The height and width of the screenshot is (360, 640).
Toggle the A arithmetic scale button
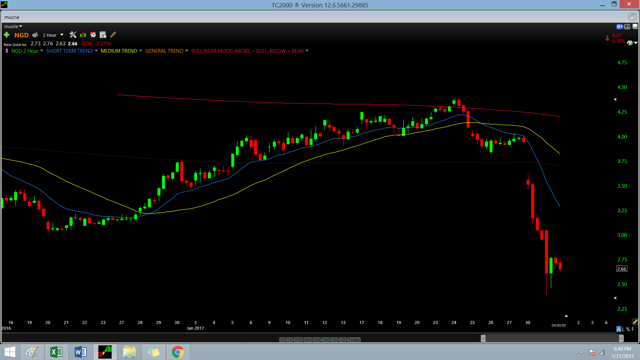click(619, 329)
